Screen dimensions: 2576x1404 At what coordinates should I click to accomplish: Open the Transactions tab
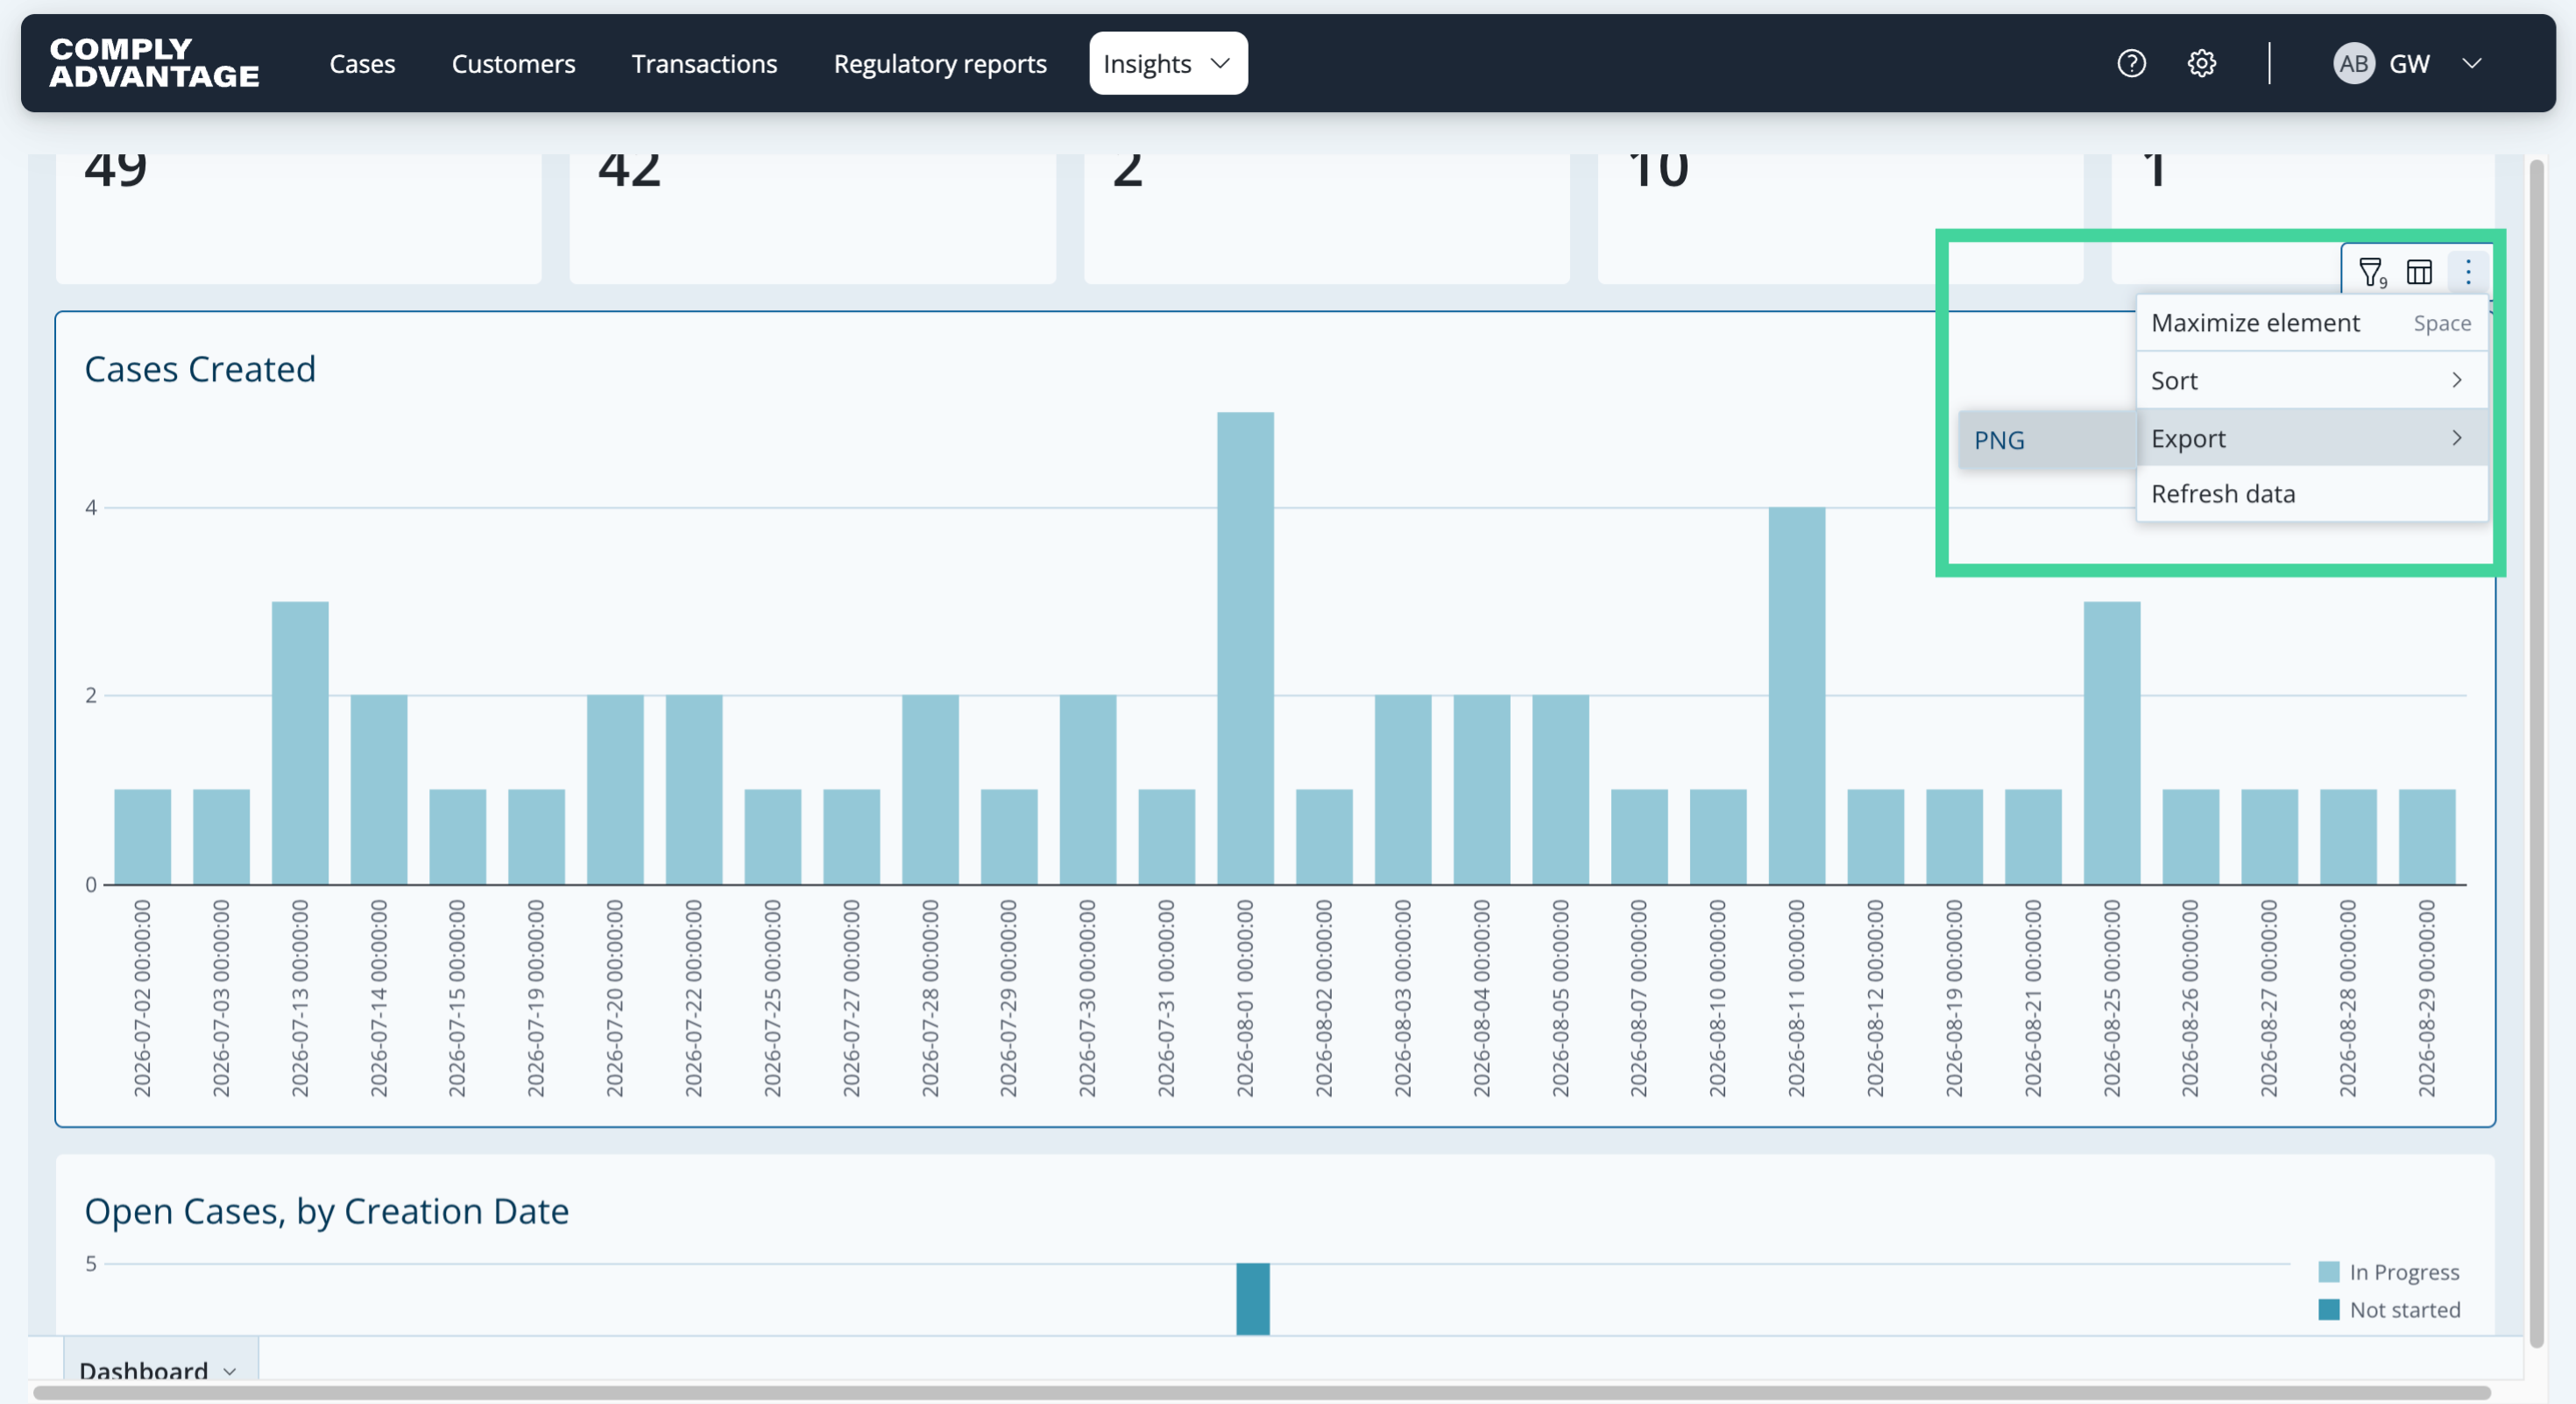[704, 64]
